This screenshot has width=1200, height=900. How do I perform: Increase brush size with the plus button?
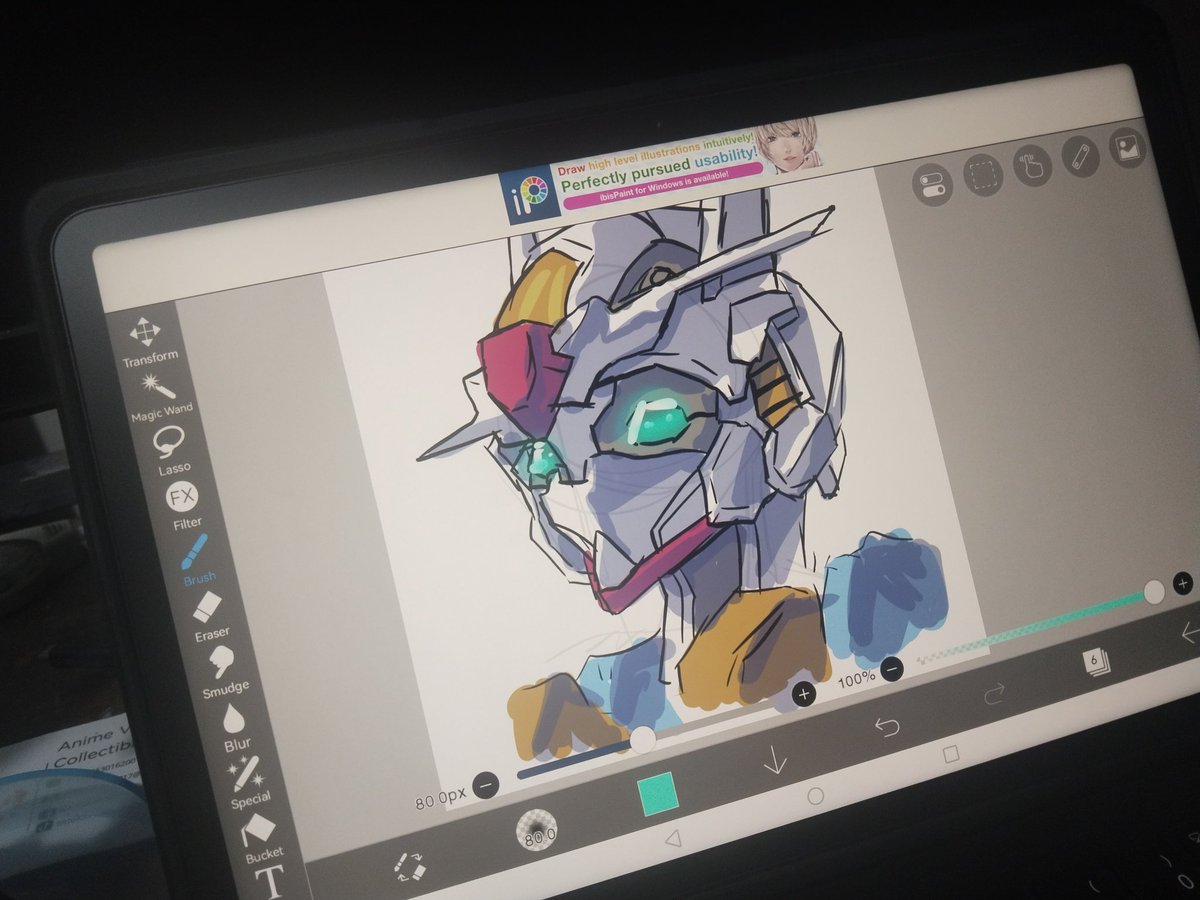point(804,693)
